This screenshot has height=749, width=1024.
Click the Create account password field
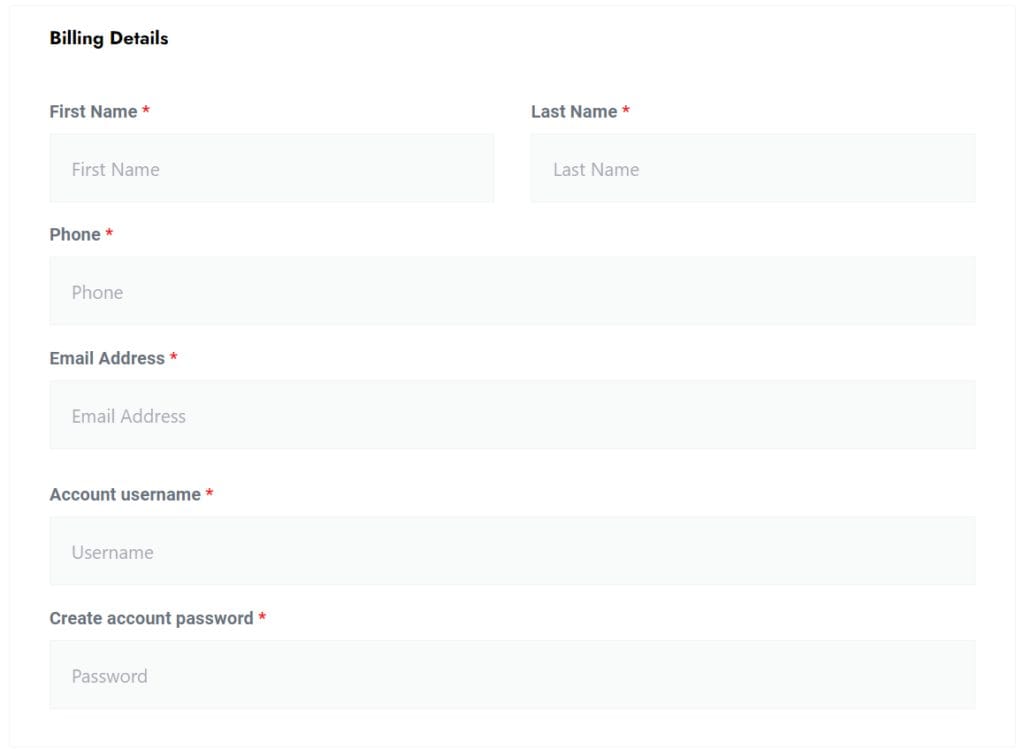tap(512, 675)
